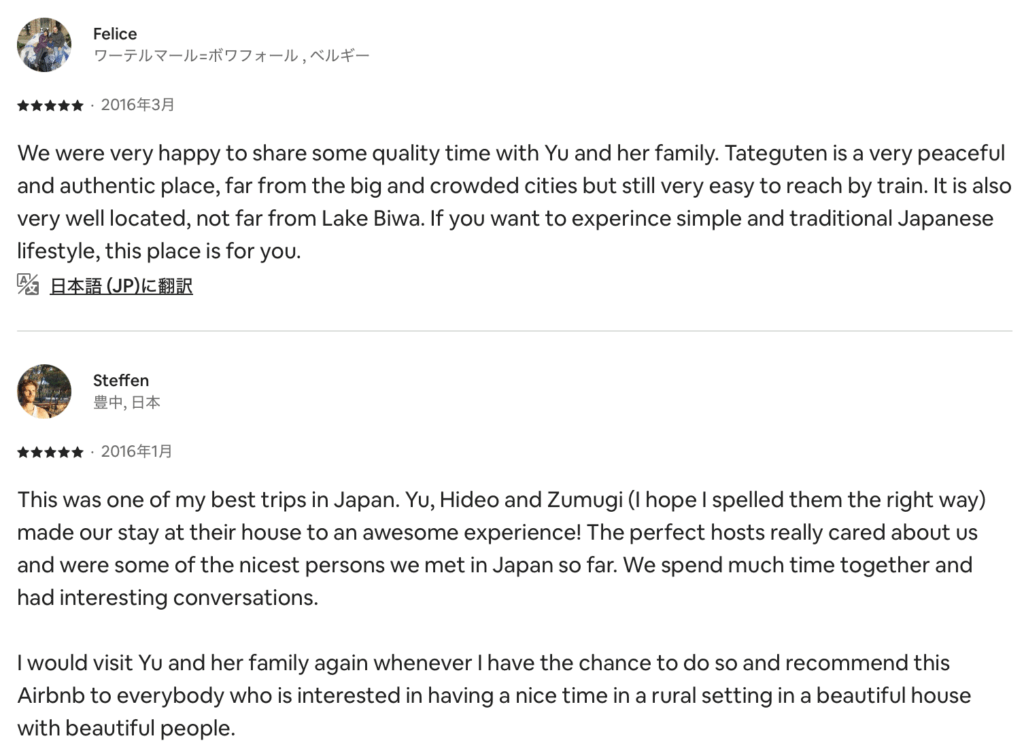Click the divider line between the reviews
The image size is (1024, 747).
514,331
